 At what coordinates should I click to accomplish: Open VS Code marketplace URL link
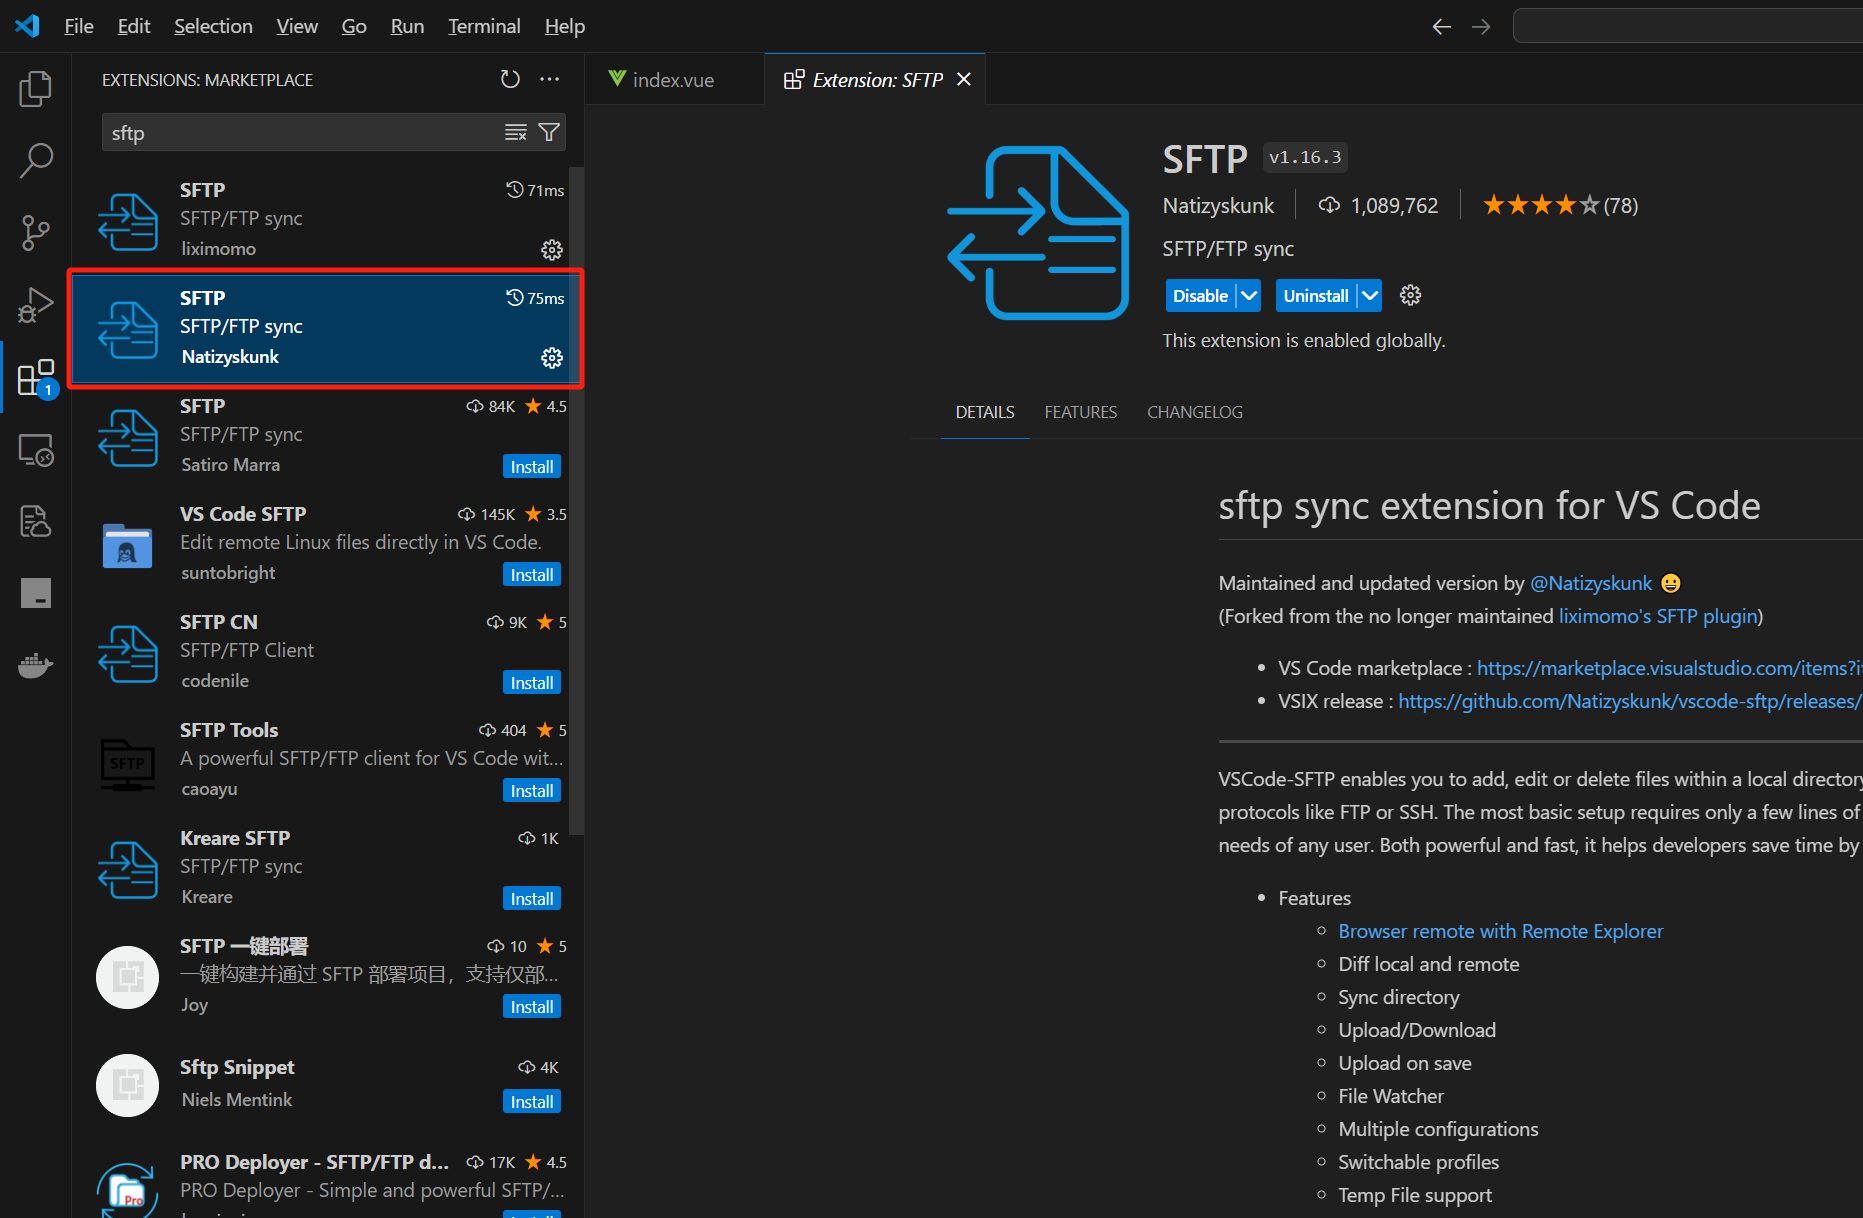[x=1669, y=668]
